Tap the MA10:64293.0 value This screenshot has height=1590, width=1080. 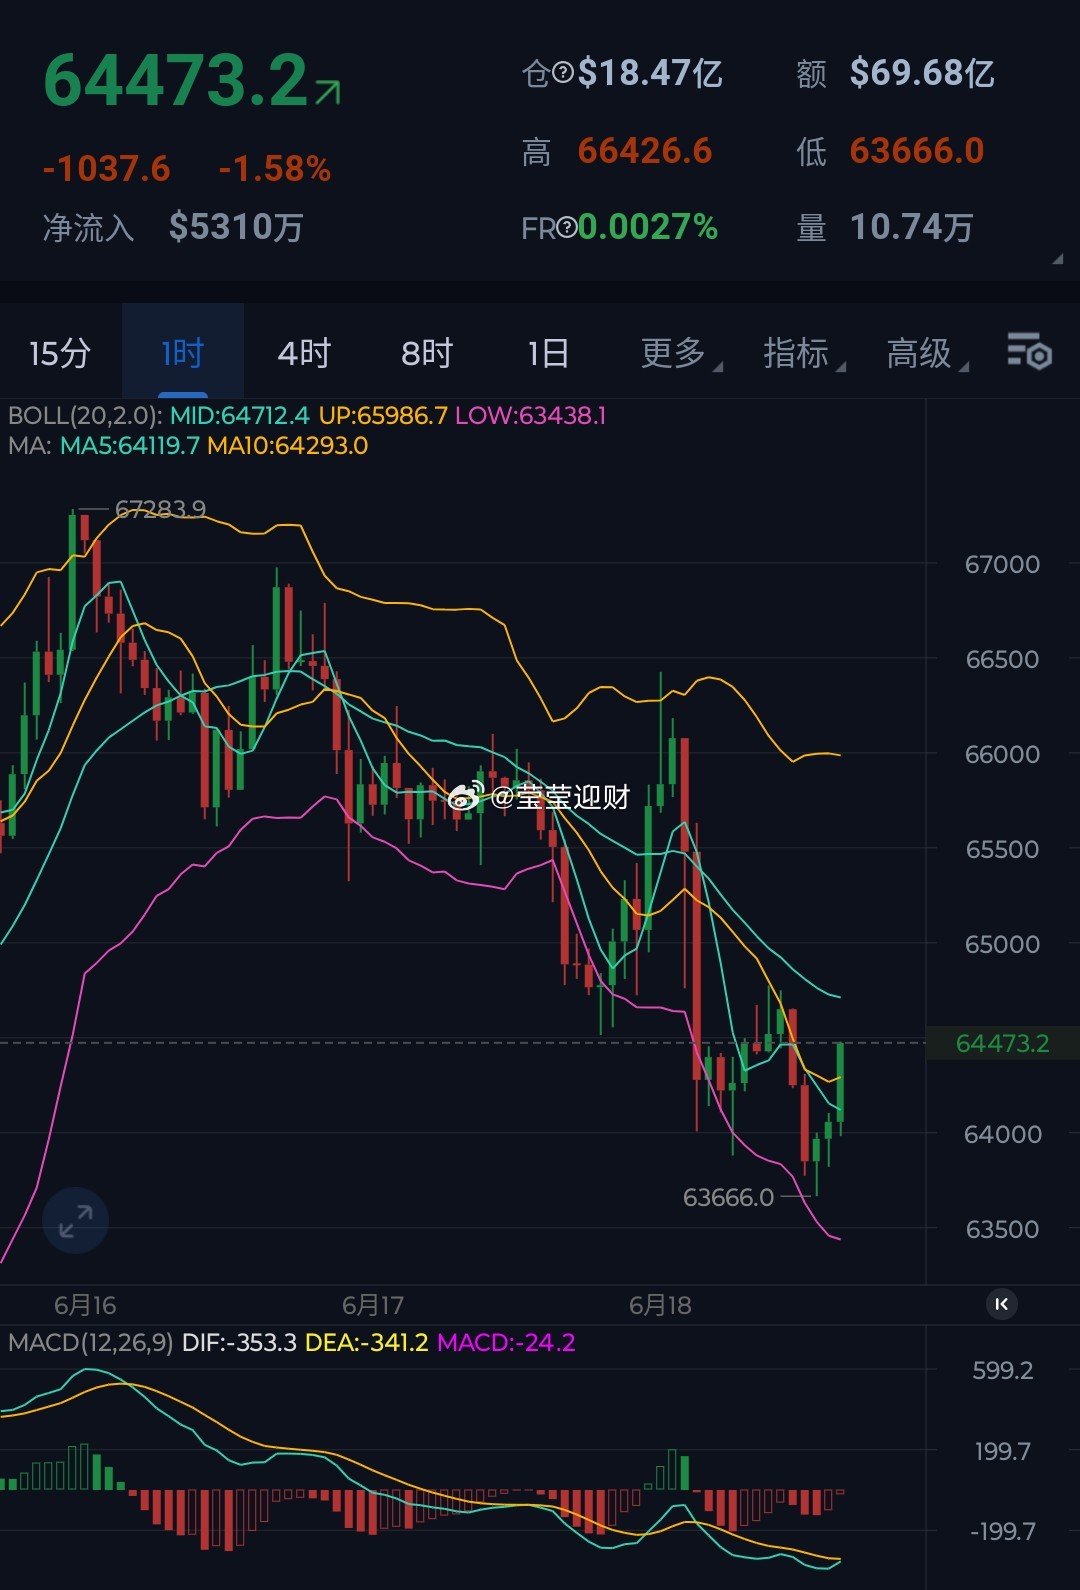[x=287, y=446]
